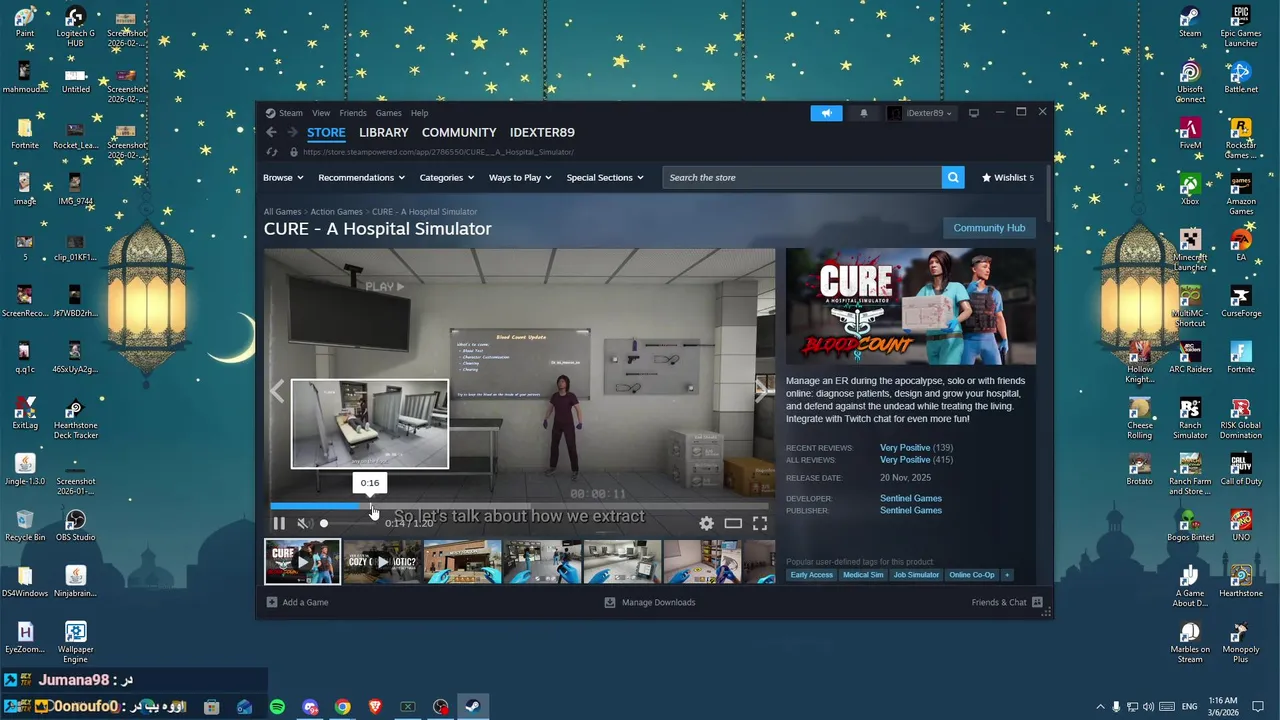Expand the Ways to Play dropdown
The width and height of the screenshot is (1280, 720).
[x=520, y=177]
